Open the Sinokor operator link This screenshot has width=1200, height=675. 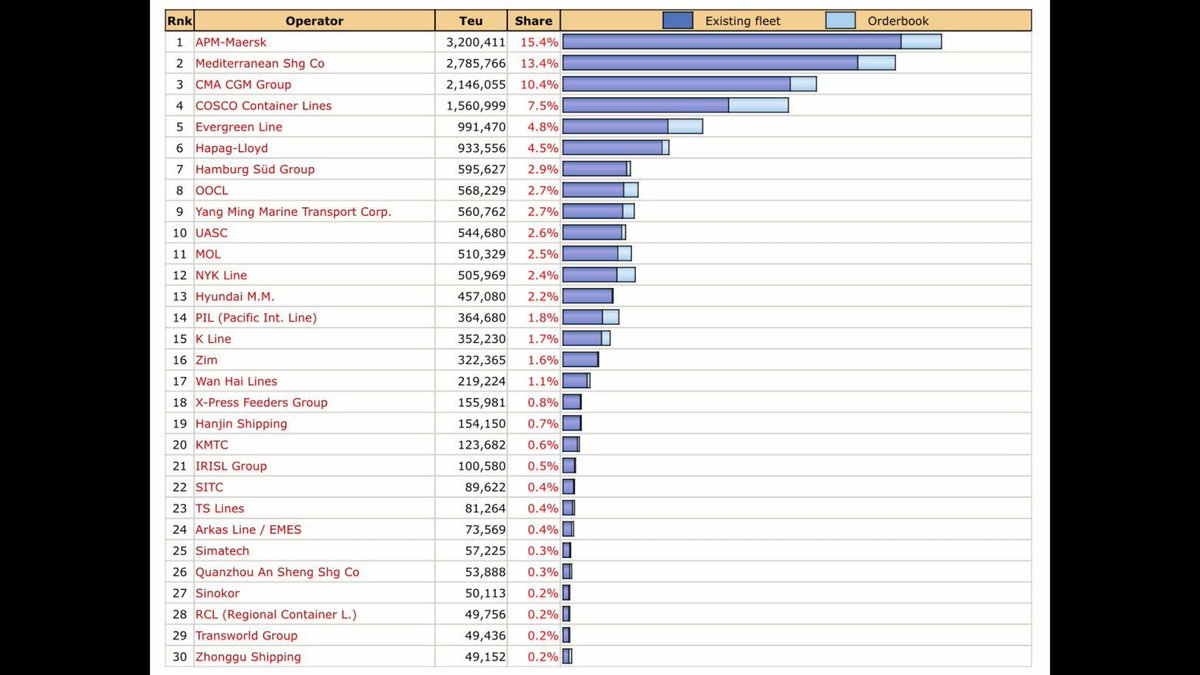tap(217, 593)
